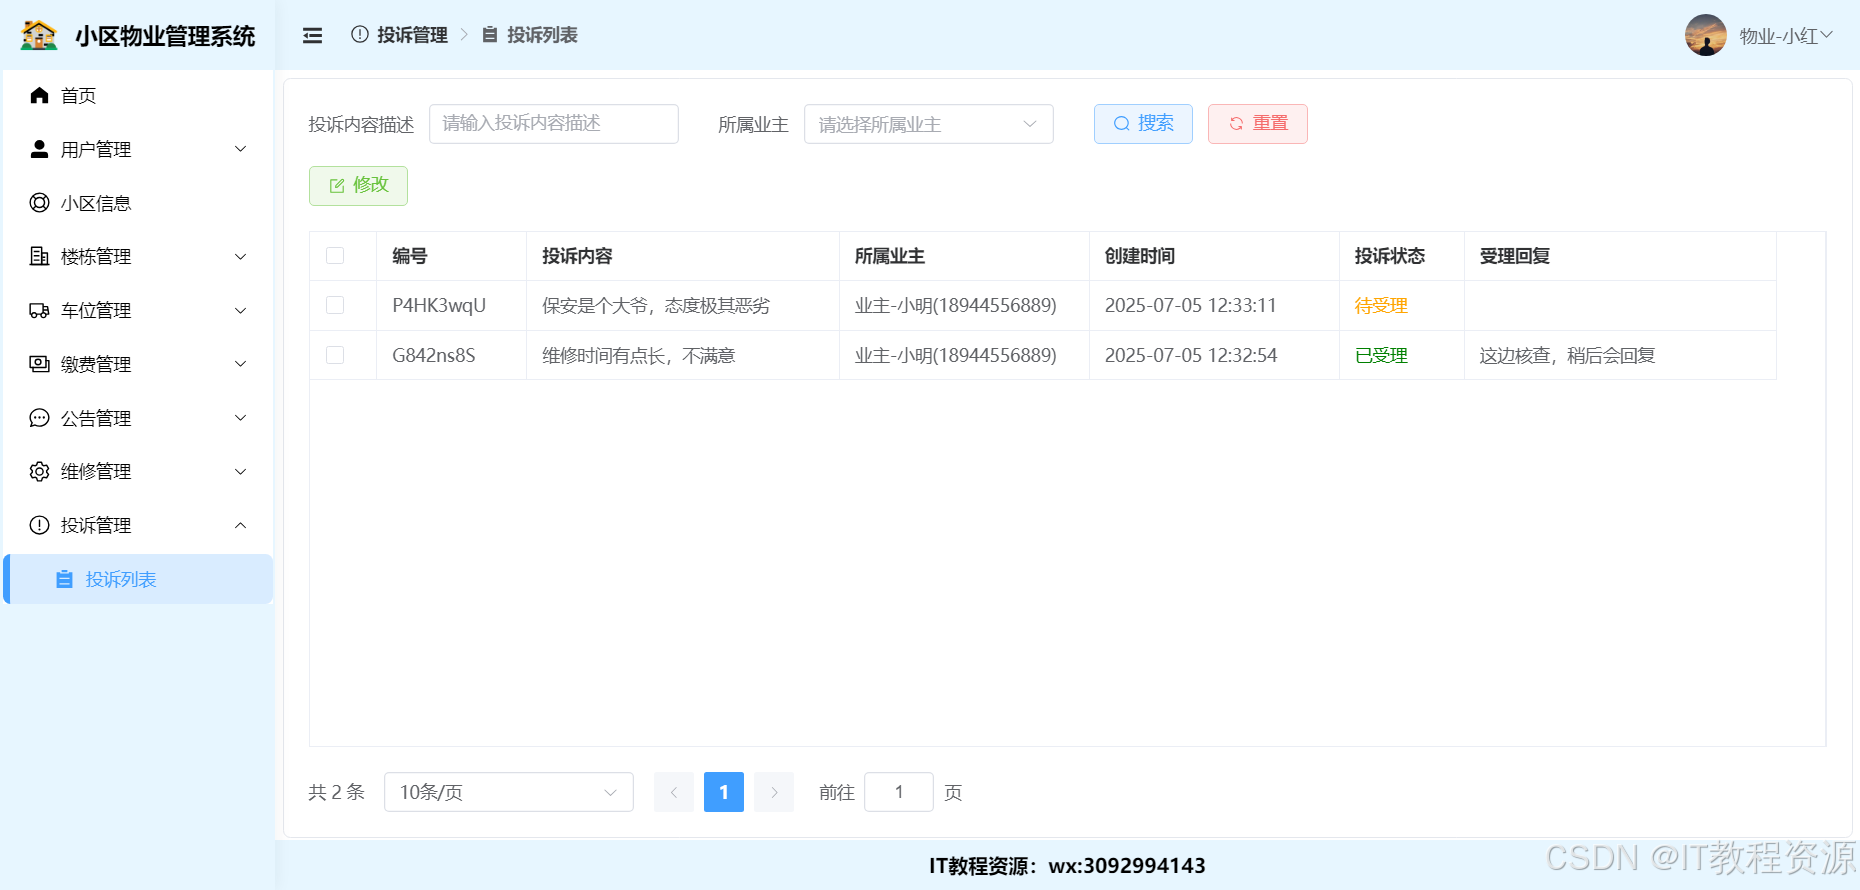The image size is (1860, 890).
Task: Open the 维修管理 menu label
Action: point(96,471)
